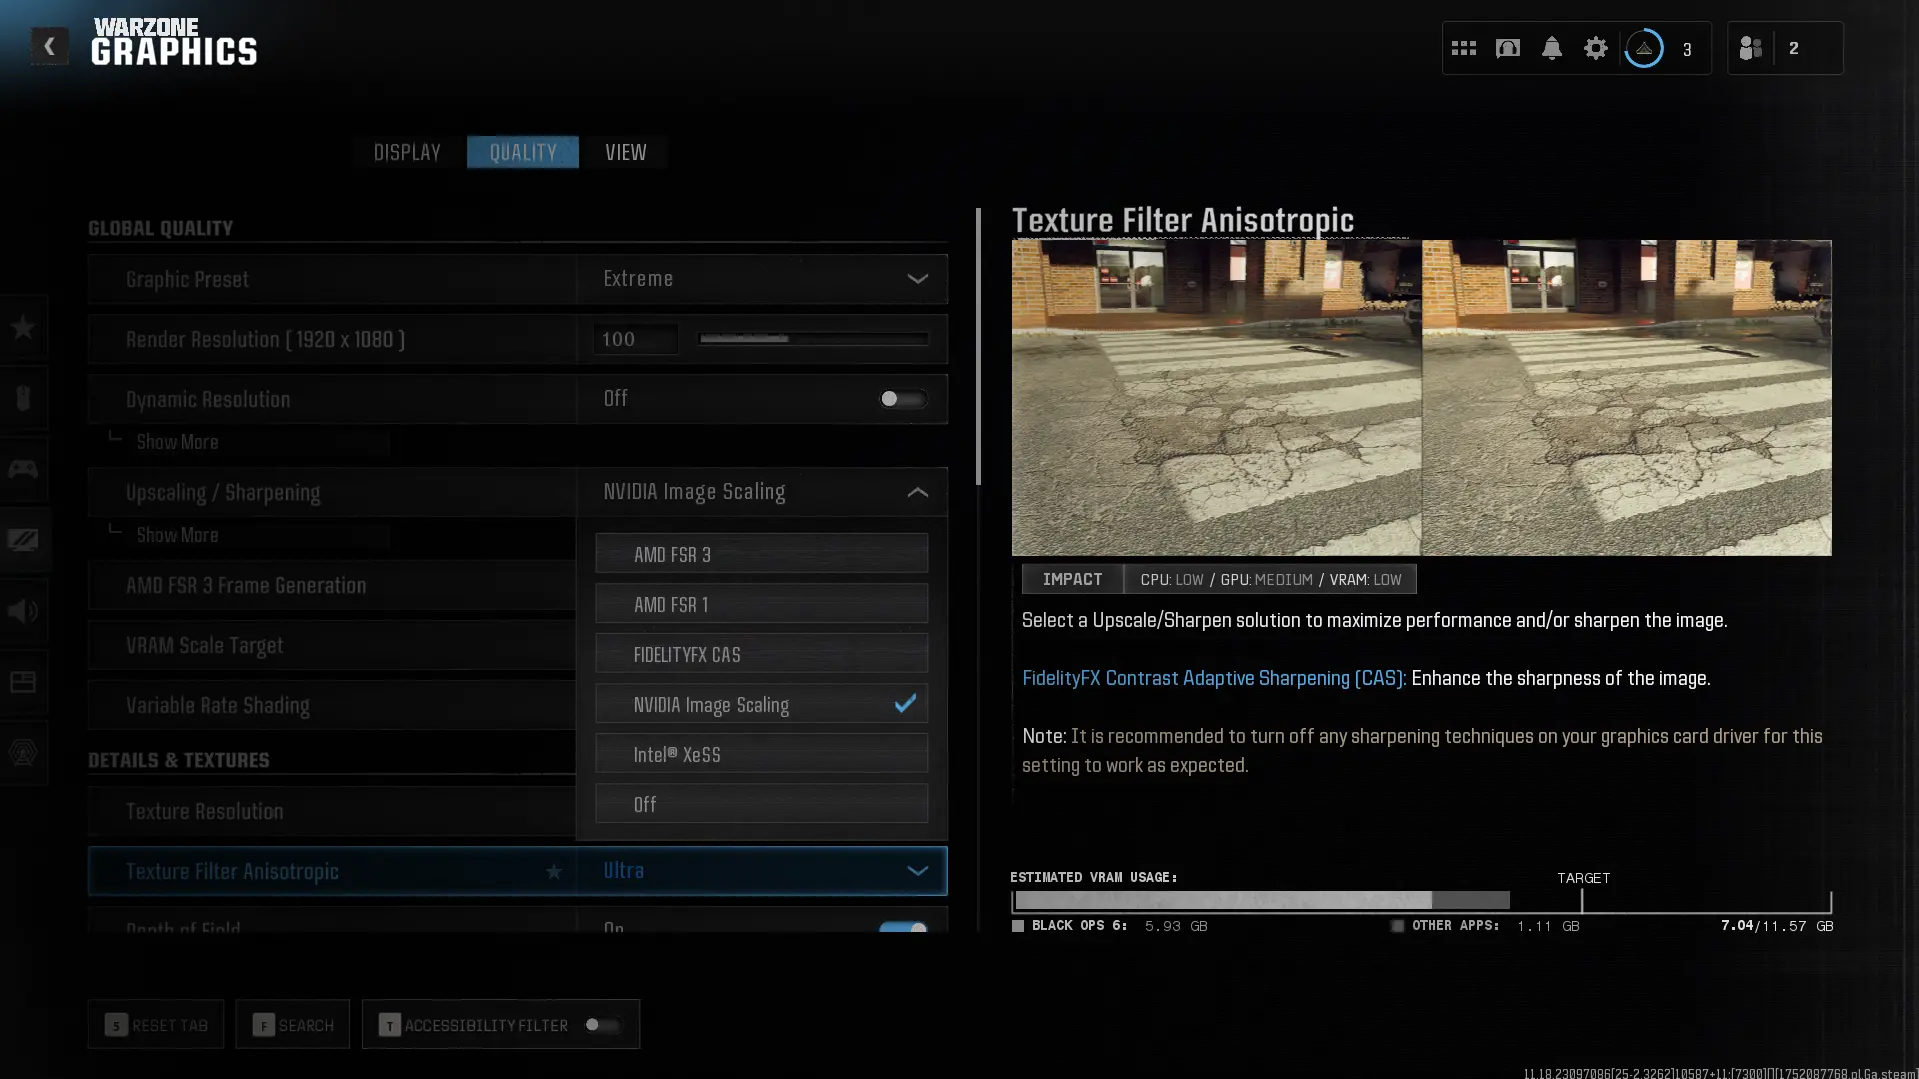Expand Show More under Upscaling / Sharpening
This screenshot has width=1919, height=1079.
tap(177, 535)
